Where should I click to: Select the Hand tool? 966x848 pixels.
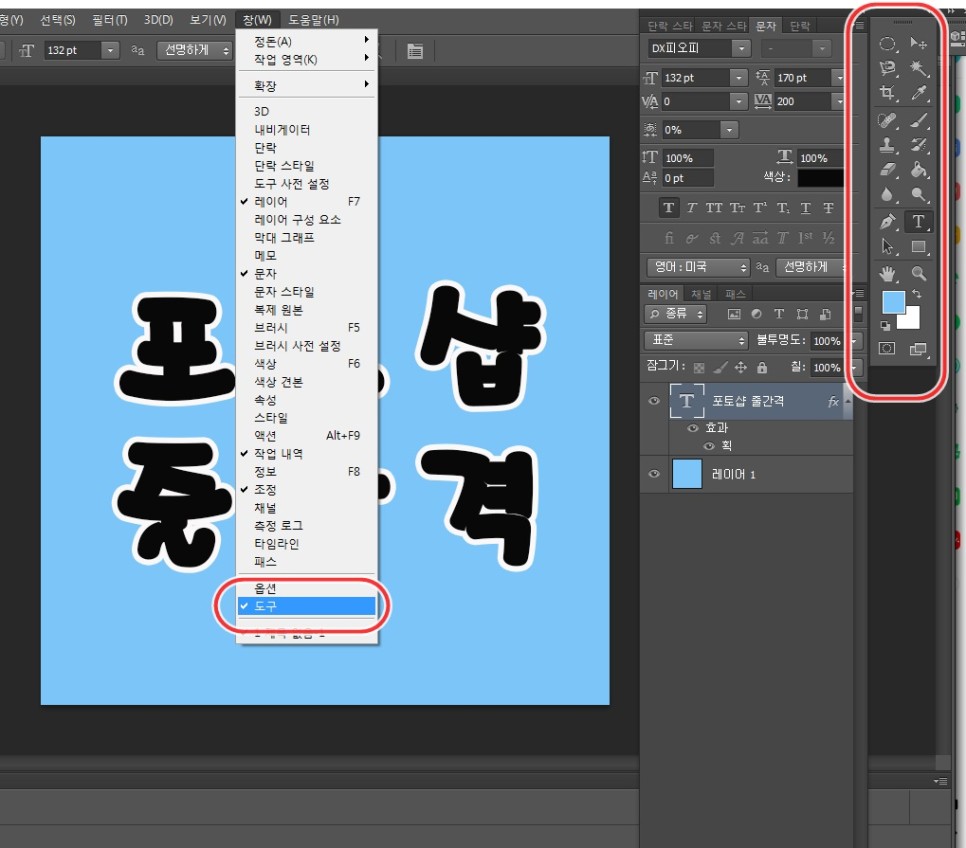pos(887,274)
